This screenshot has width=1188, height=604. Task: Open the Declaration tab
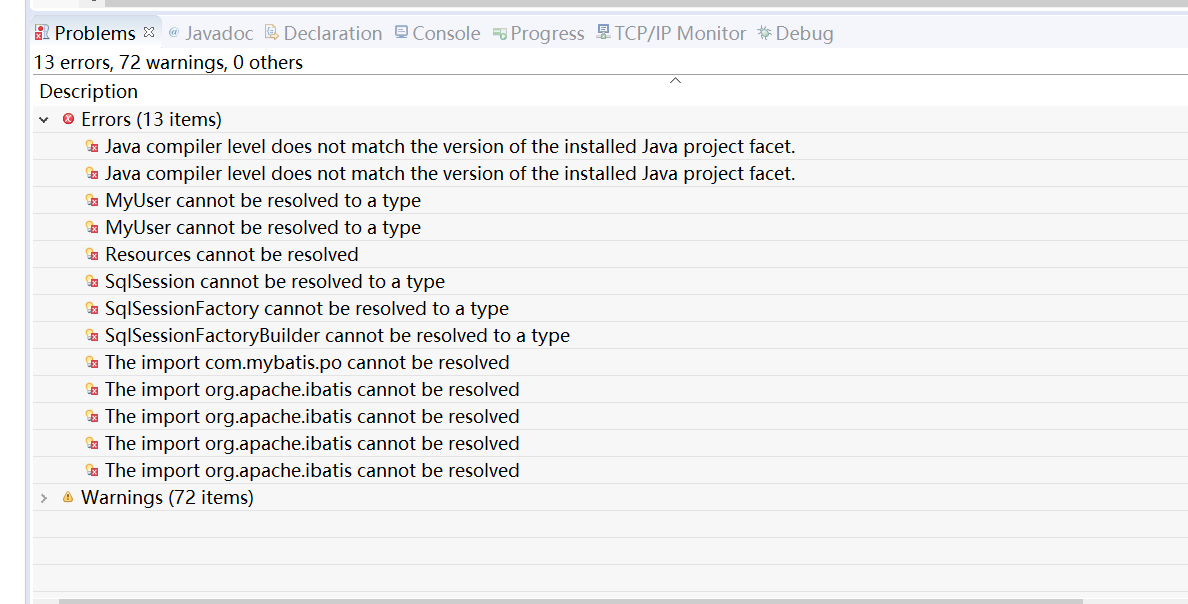332,33
